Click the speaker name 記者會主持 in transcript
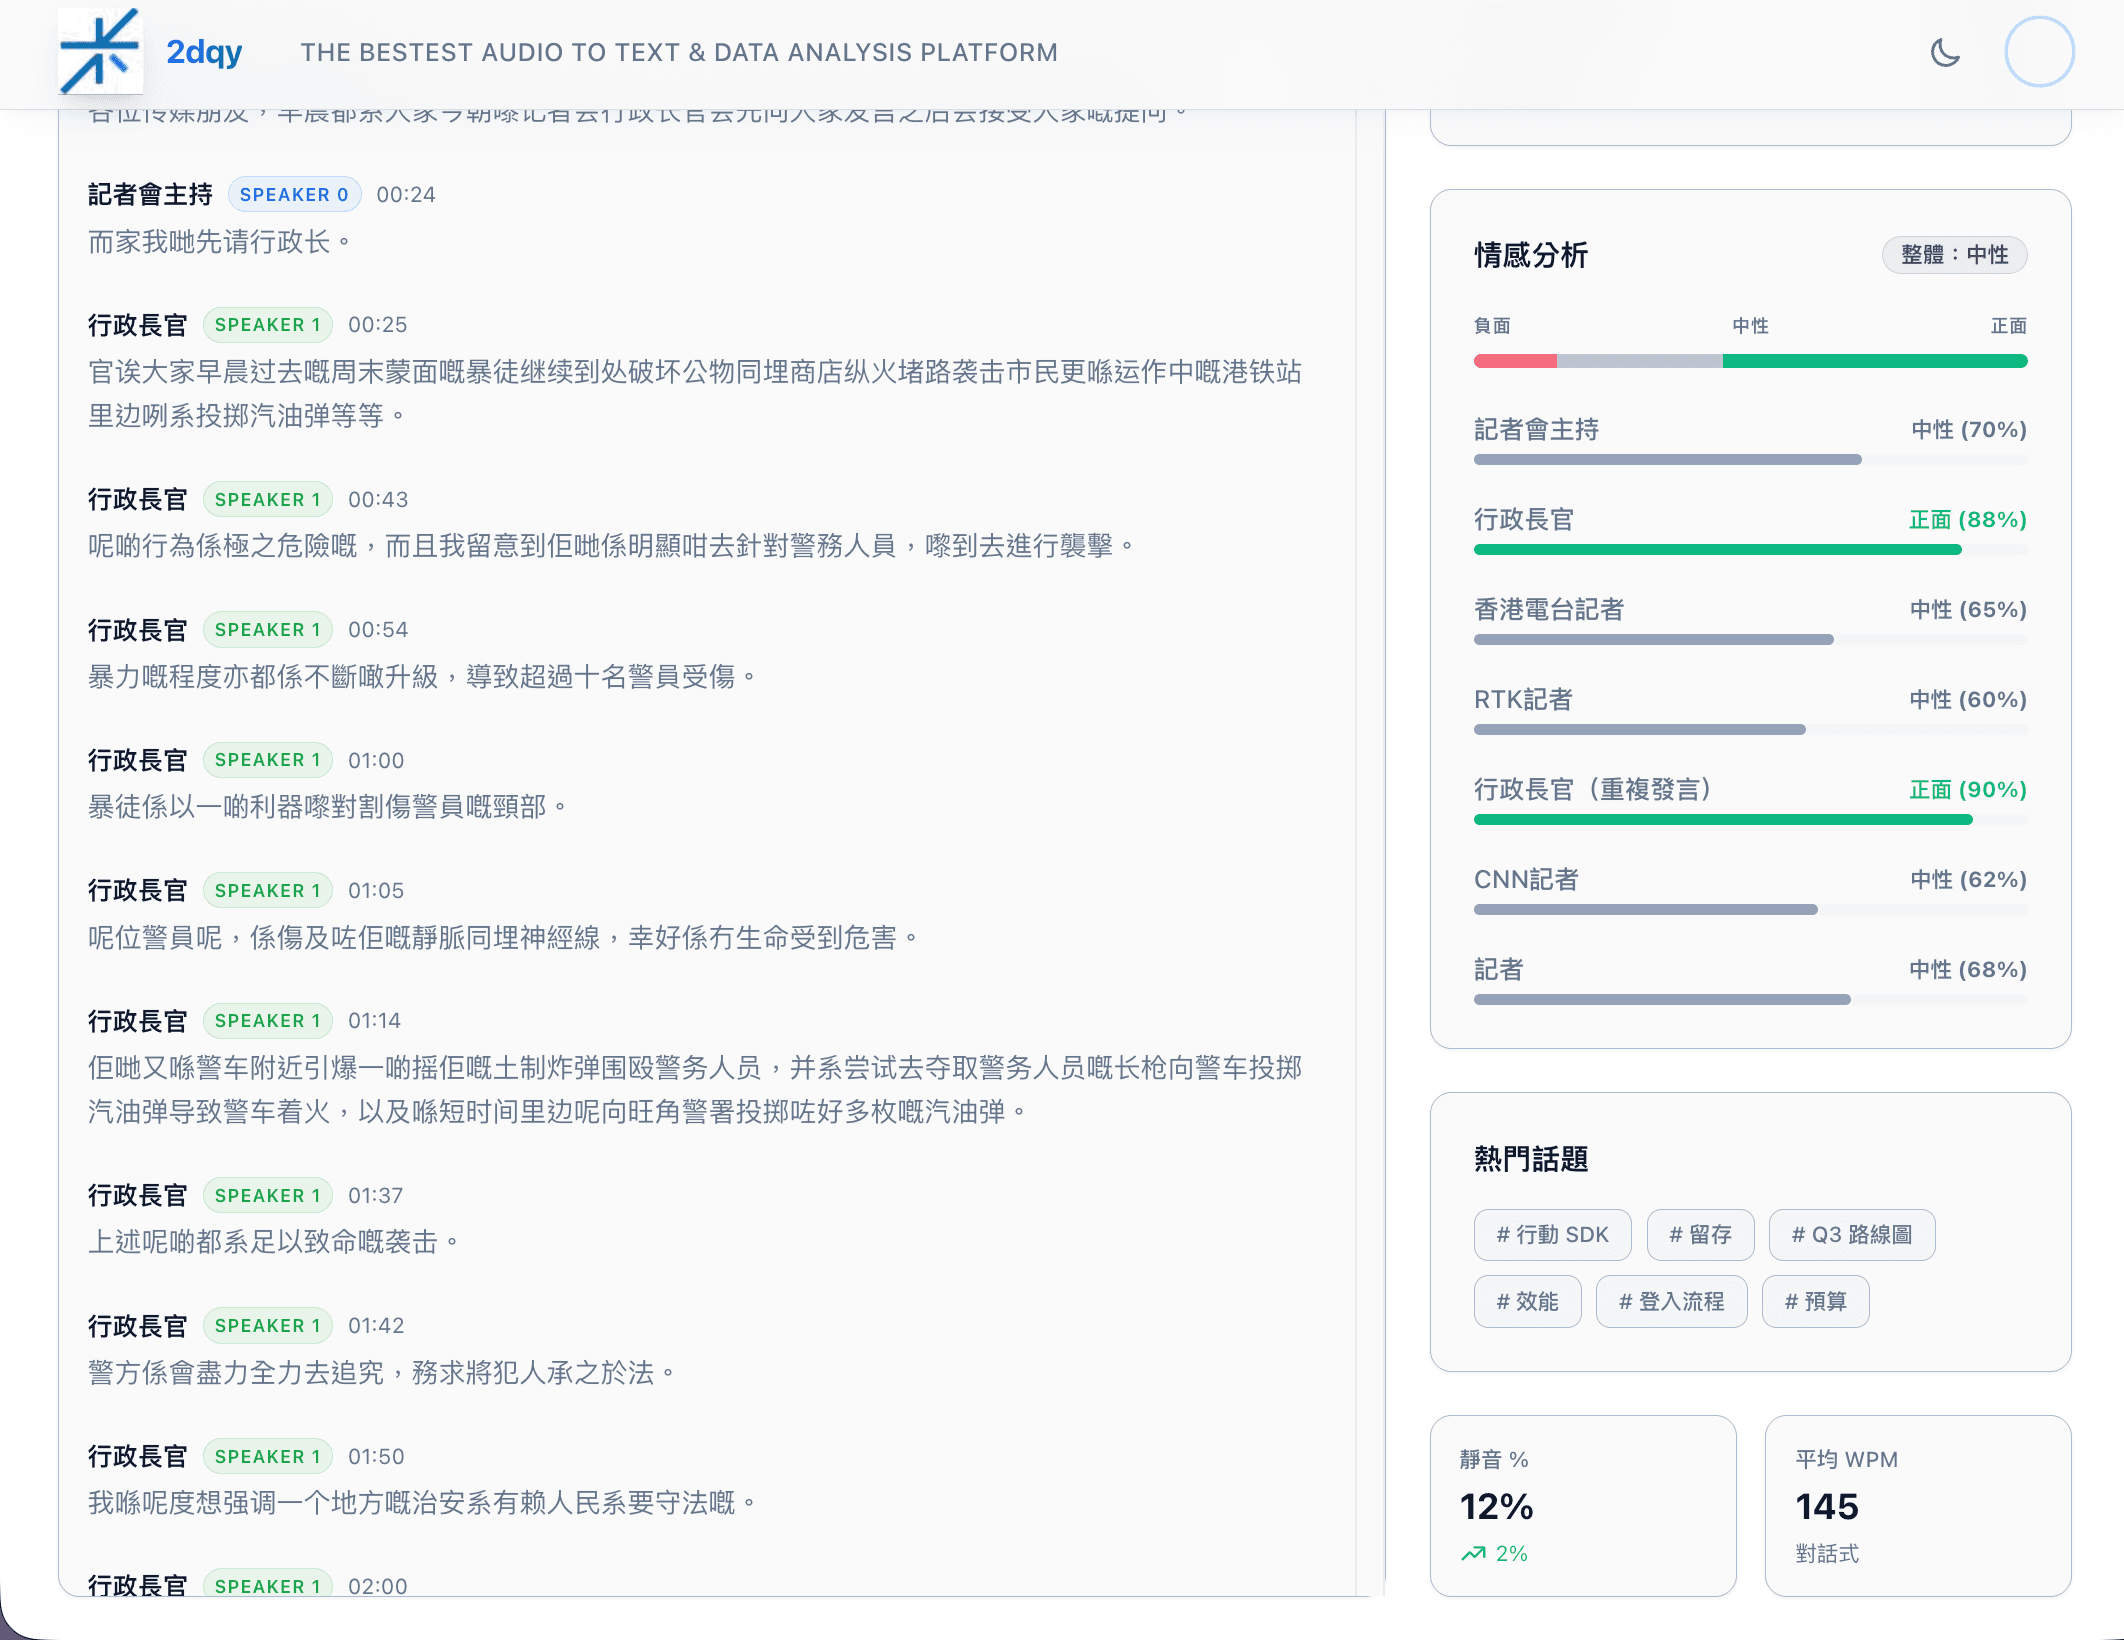This screenshot has width=2124, height=1640. click(150, 195)
